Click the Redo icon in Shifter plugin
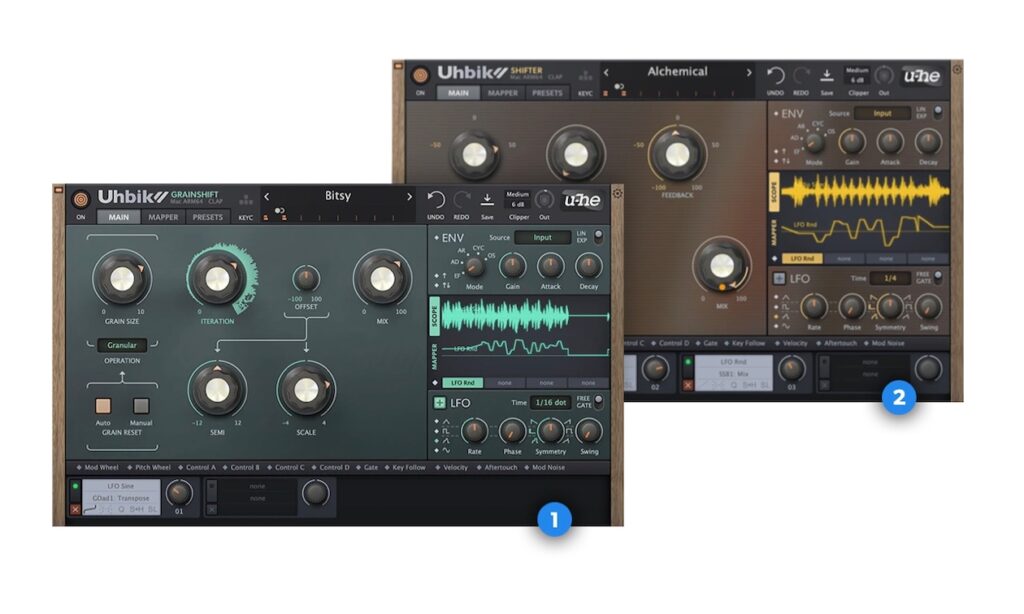Screen dimensions: 1024x614 (x=801, y=74)
